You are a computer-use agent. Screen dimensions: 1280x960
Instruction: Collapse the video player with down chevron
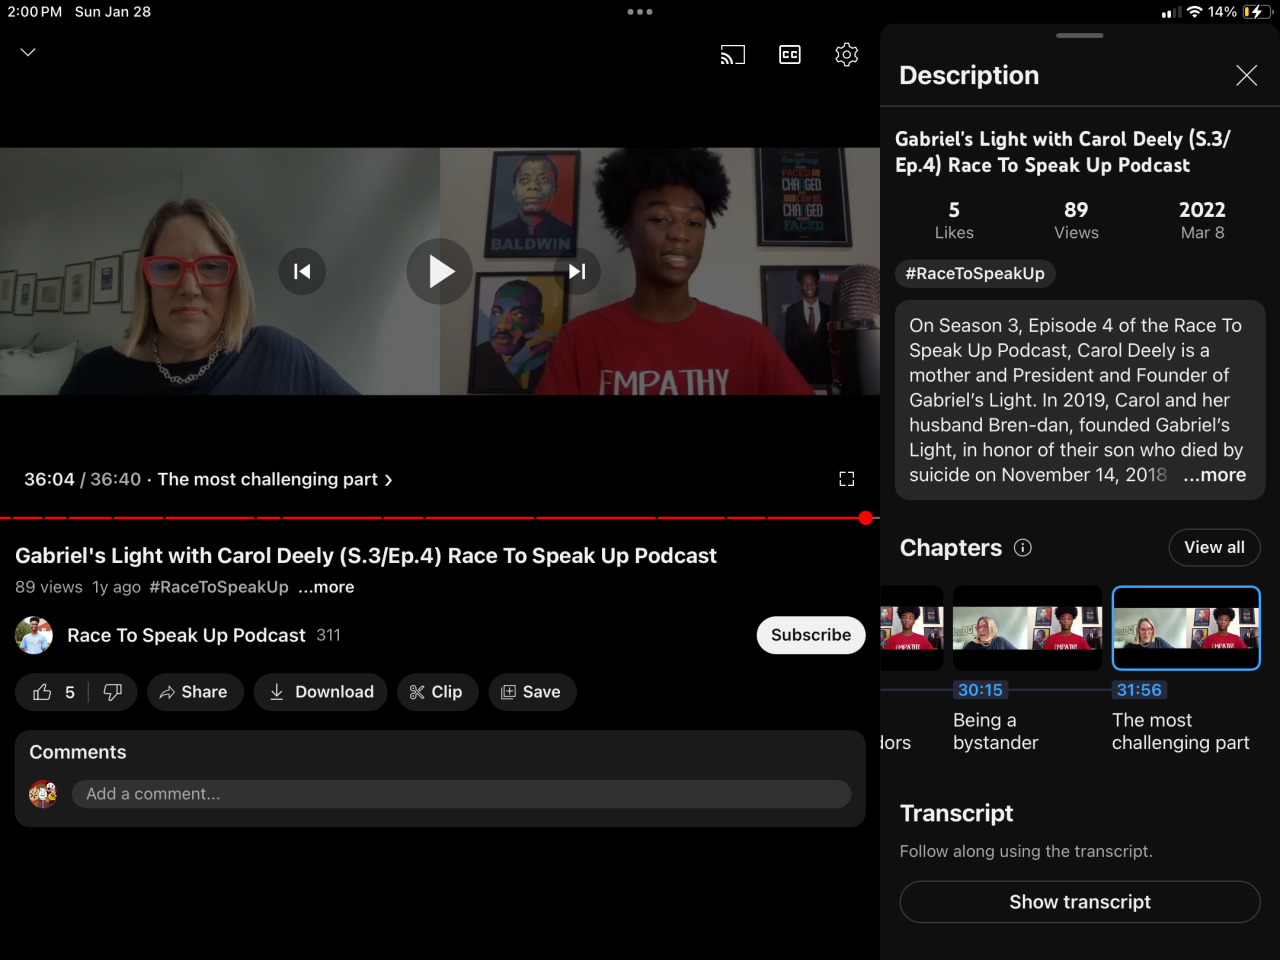(x=28, y=52)
